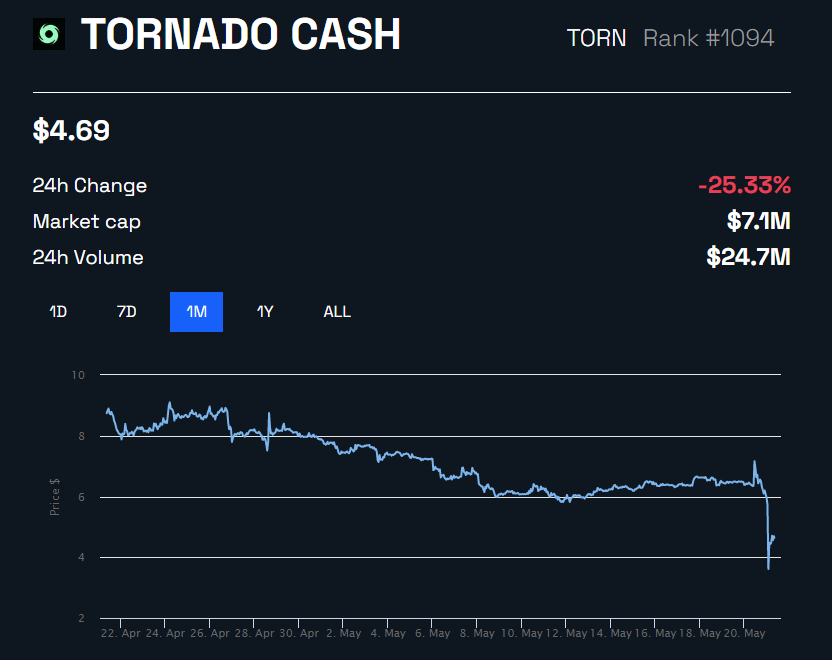Viewport: 832px width, 660px height.
Task: Select the 1D time range tab
Action: pyautogui.click(x=58, y=312)
